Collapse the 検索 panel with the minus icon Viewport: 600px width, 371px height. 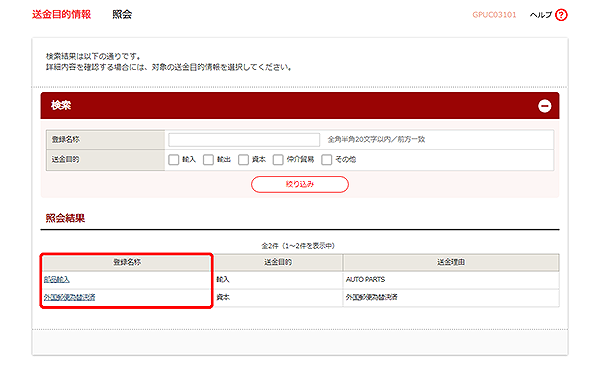[x=545, y=106]
